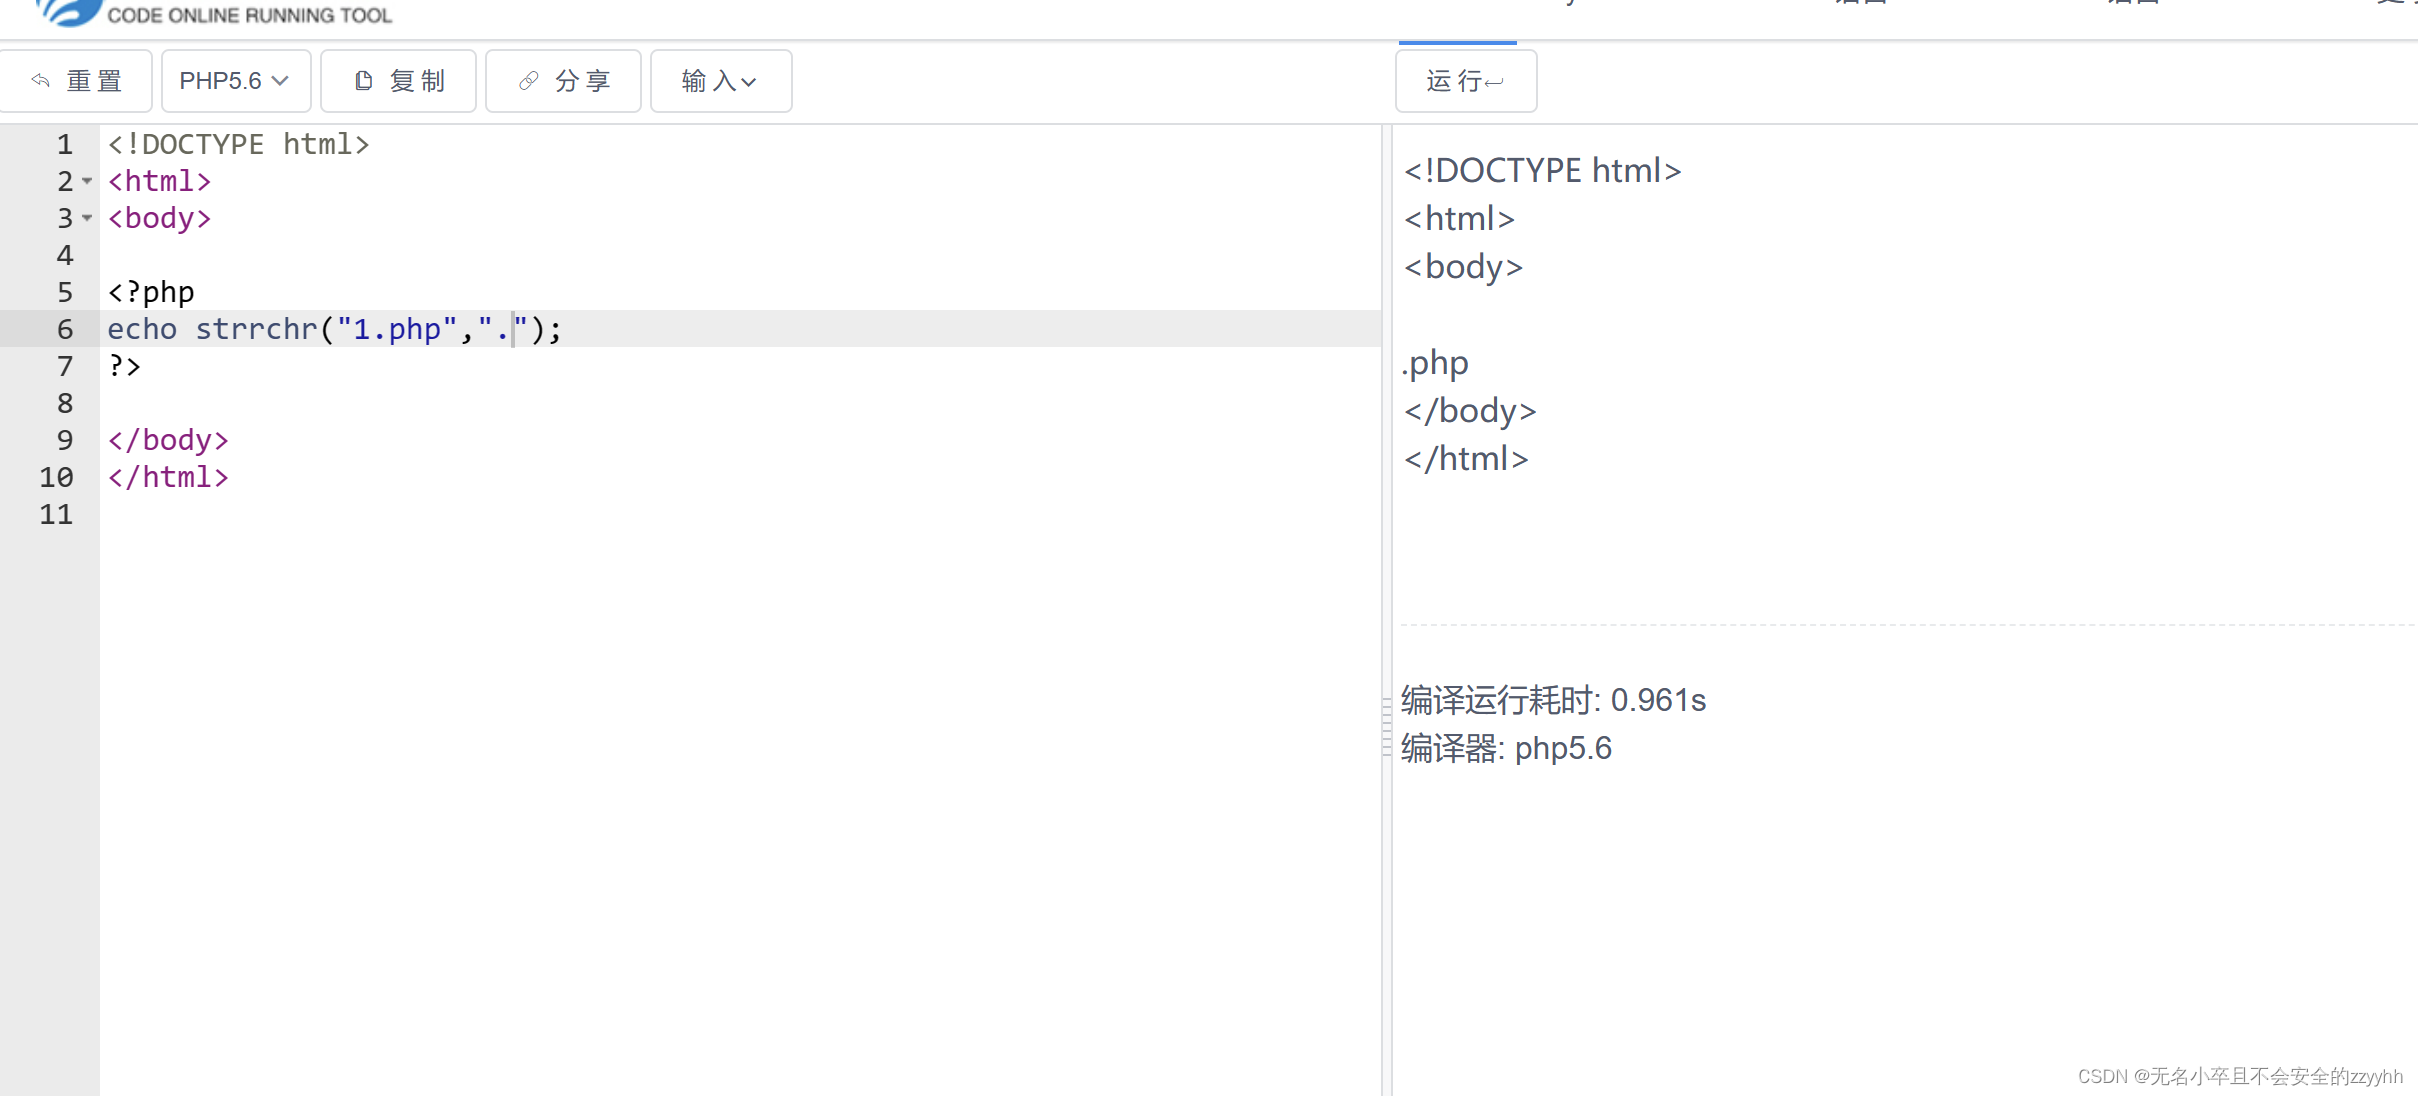
Task: Click the 重置 reset button
Action: (x=76, y=81)
